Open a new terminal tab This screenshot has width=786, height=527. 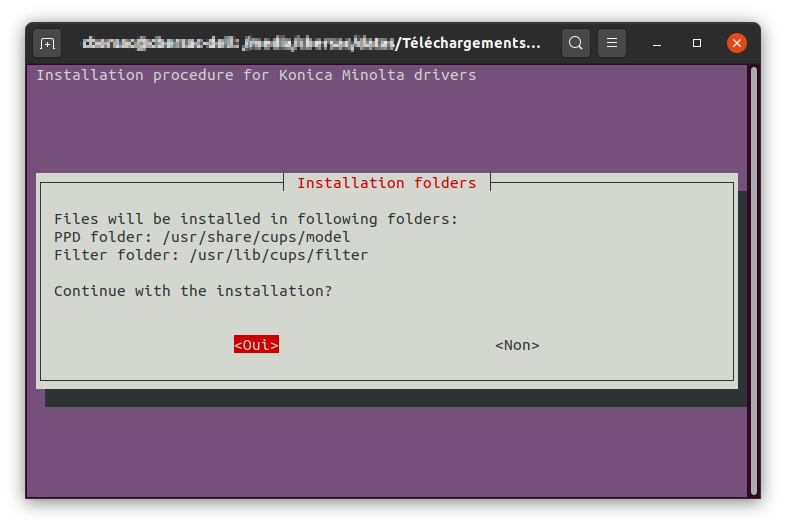(47, 43)
